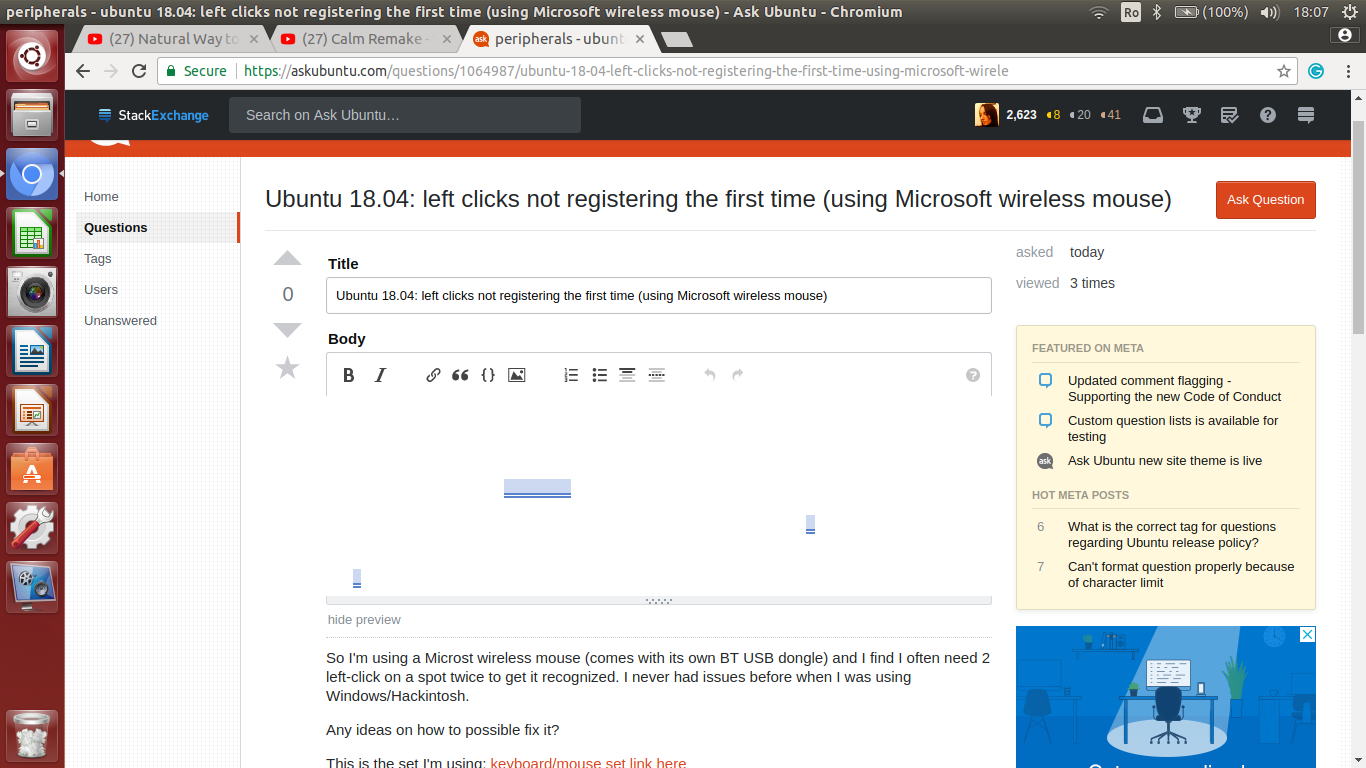The image size is (1366, 768).
Task: Close the advertisement with X icon
Action: pyautogui.click(x=1306, y=635)
